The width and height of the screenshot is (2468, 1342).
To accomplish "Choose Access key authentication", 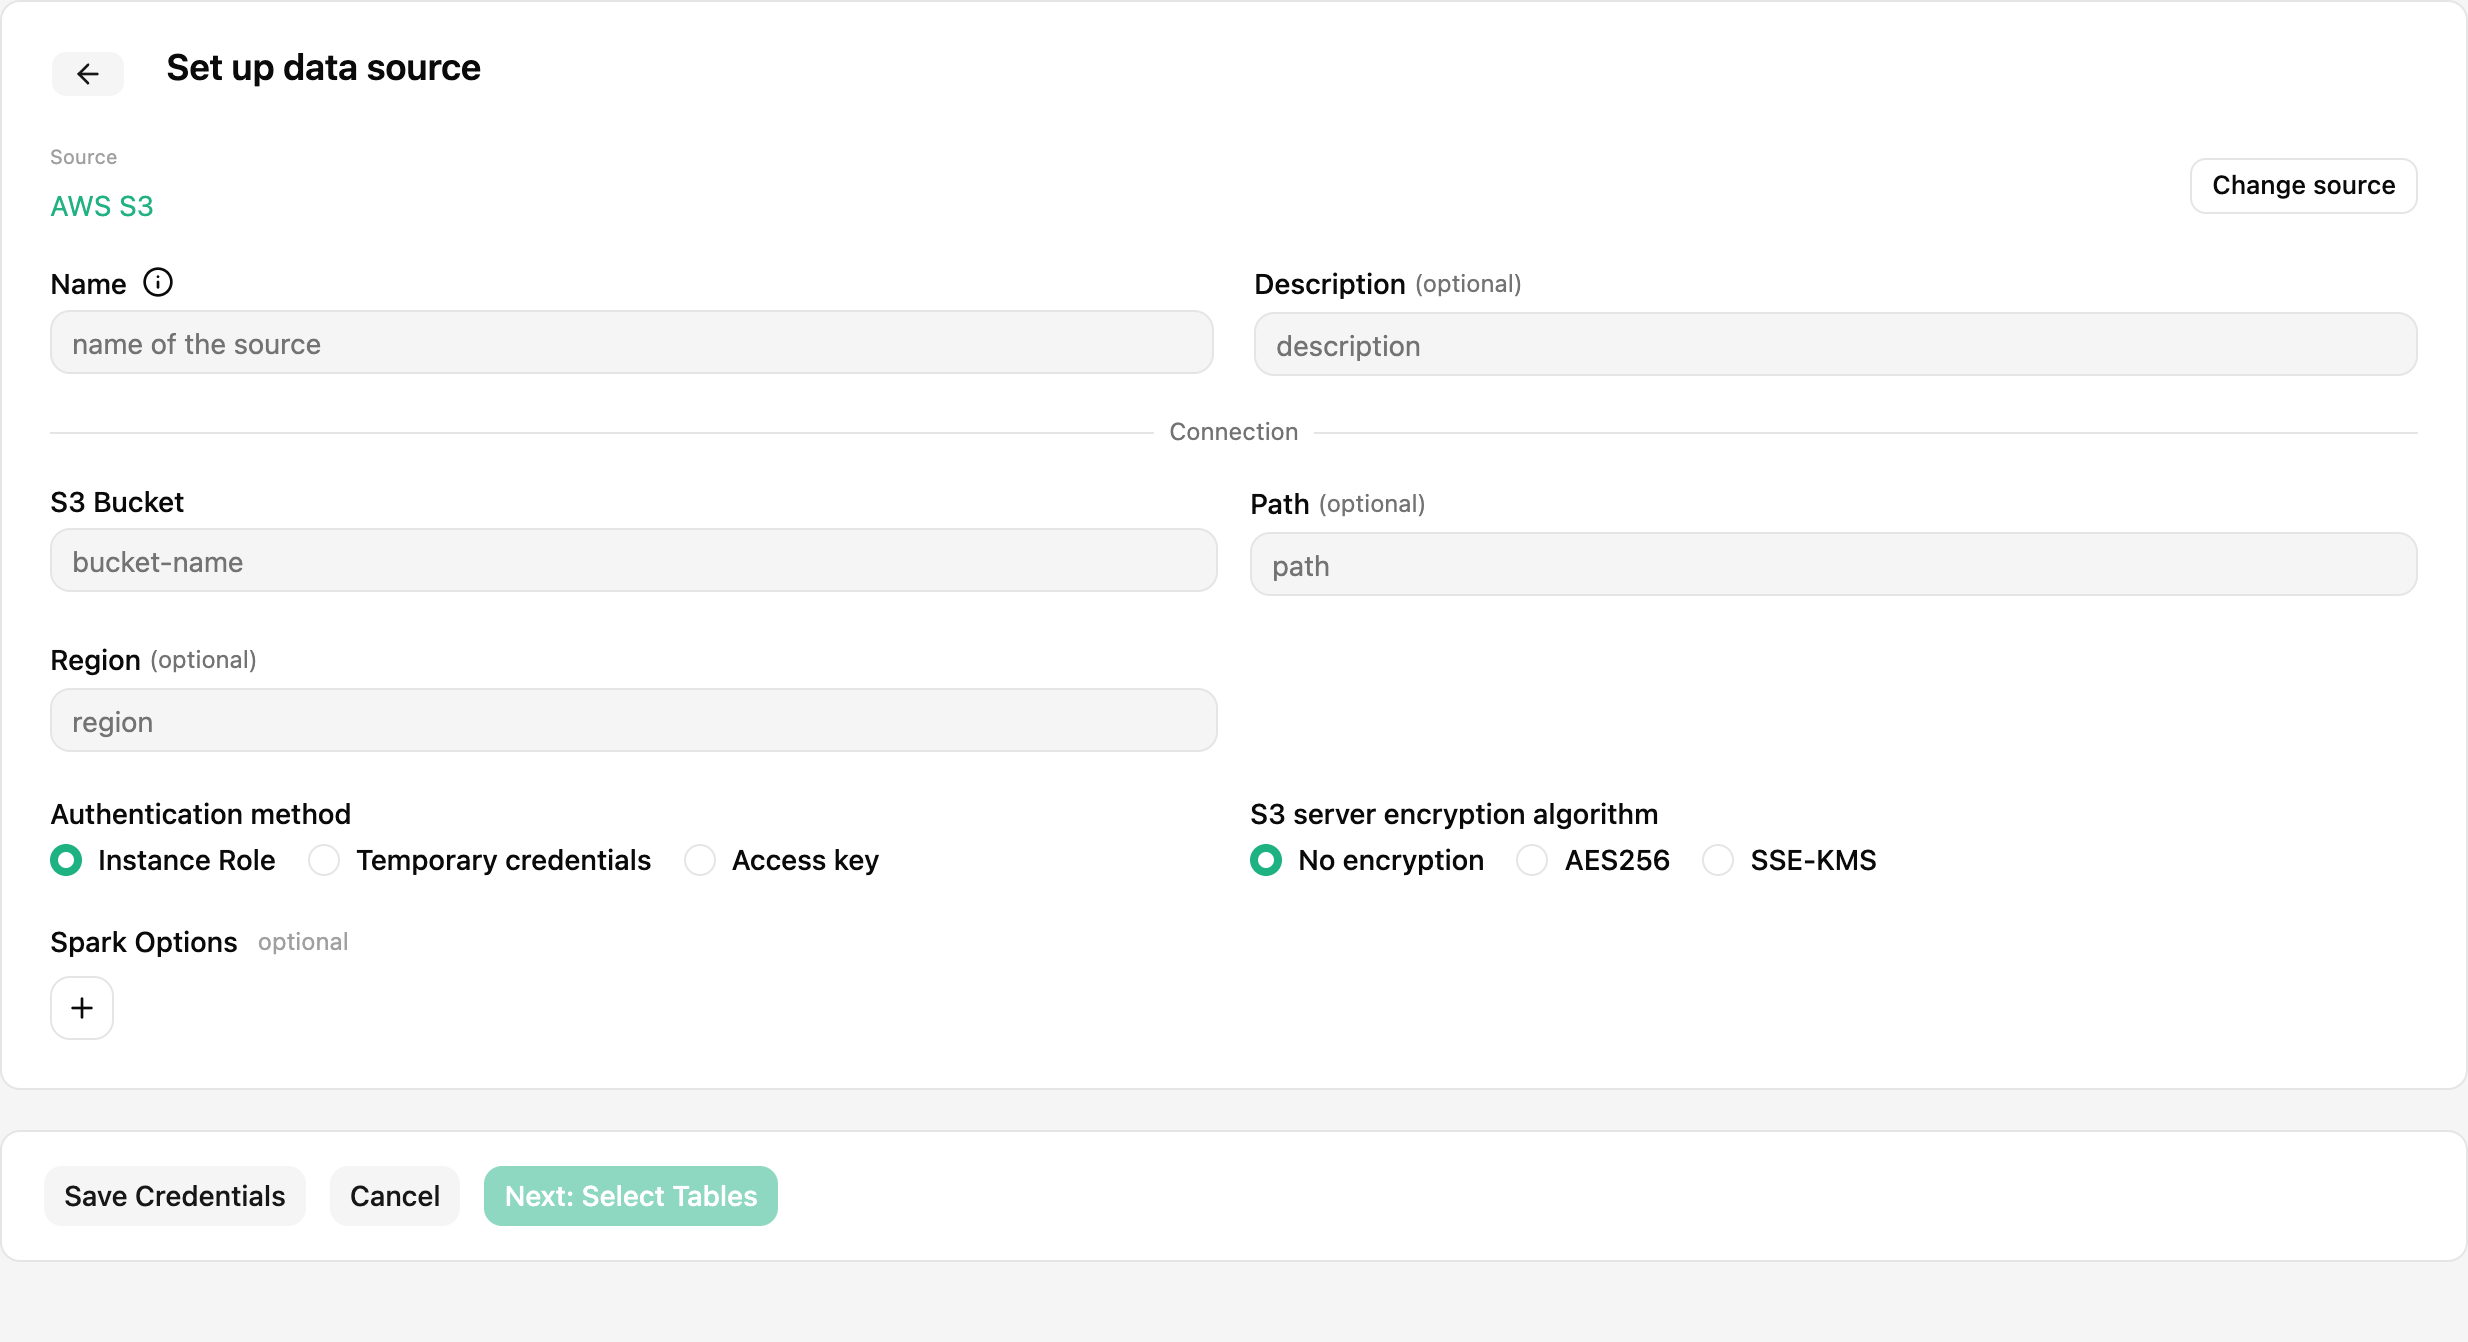I will coord(700,860).
